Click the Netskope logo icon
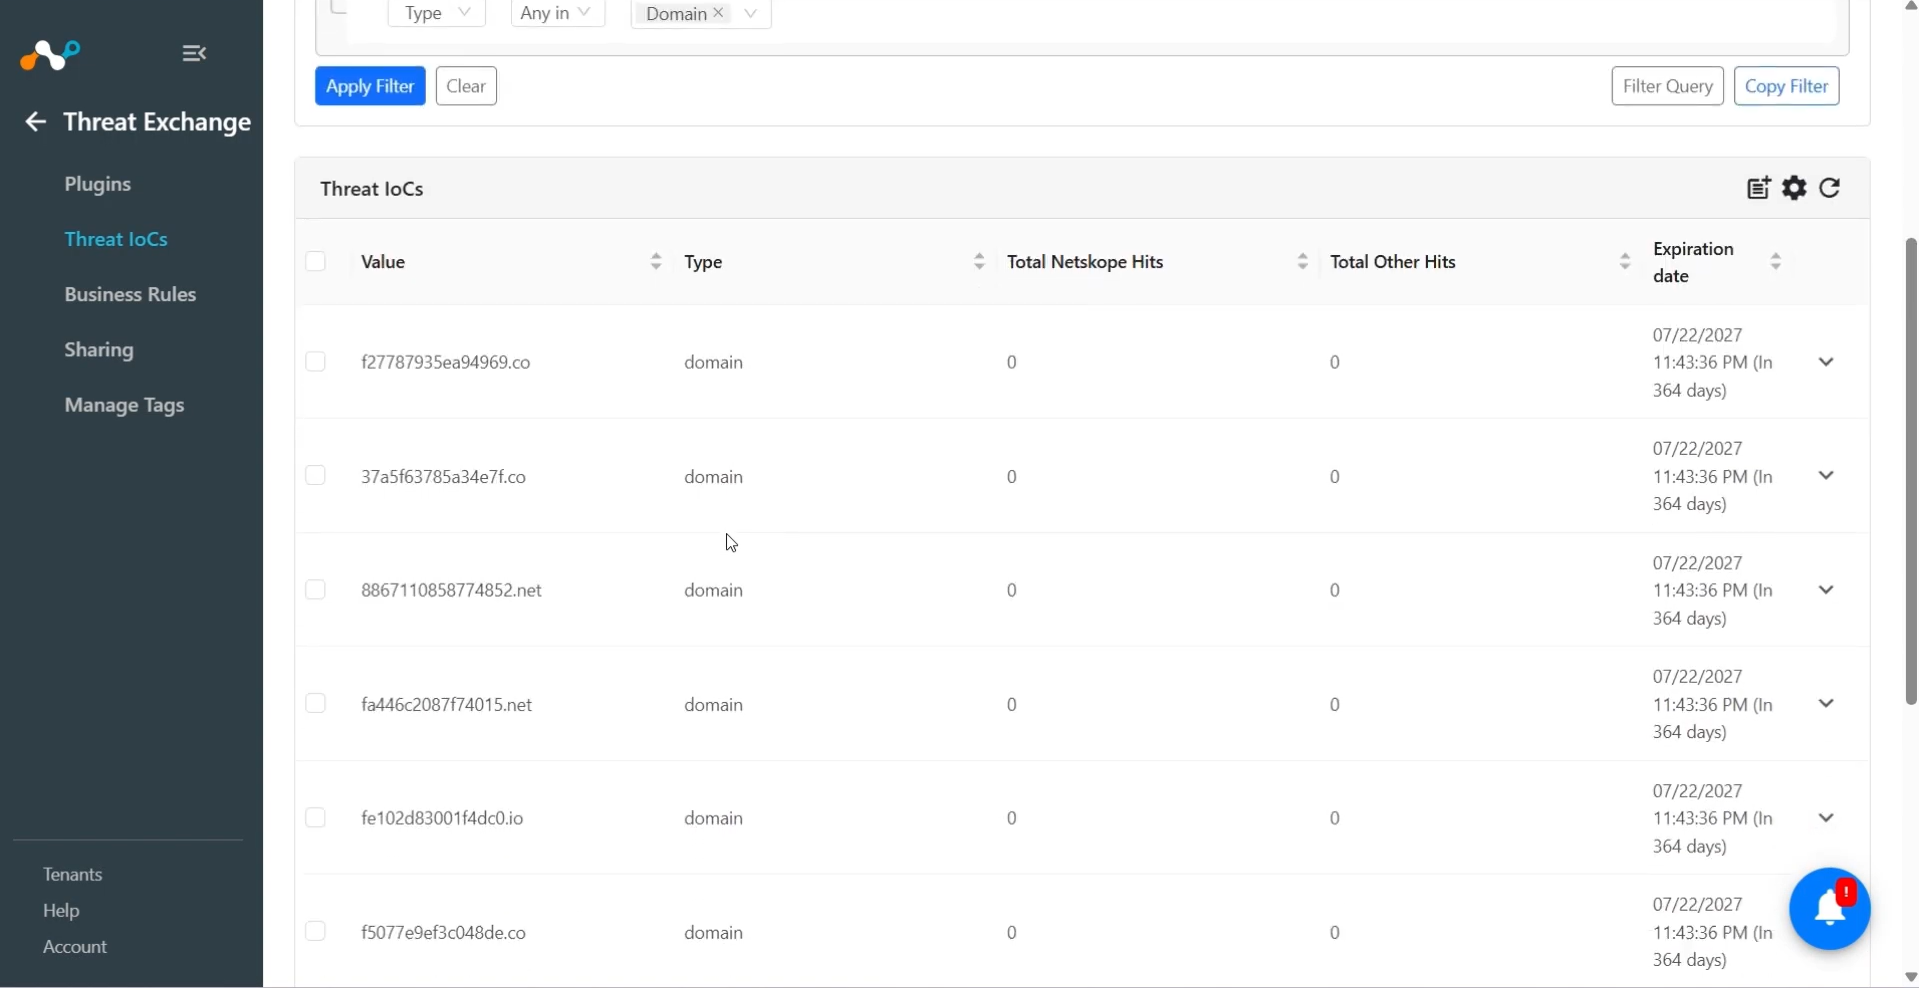 [50, 54]
